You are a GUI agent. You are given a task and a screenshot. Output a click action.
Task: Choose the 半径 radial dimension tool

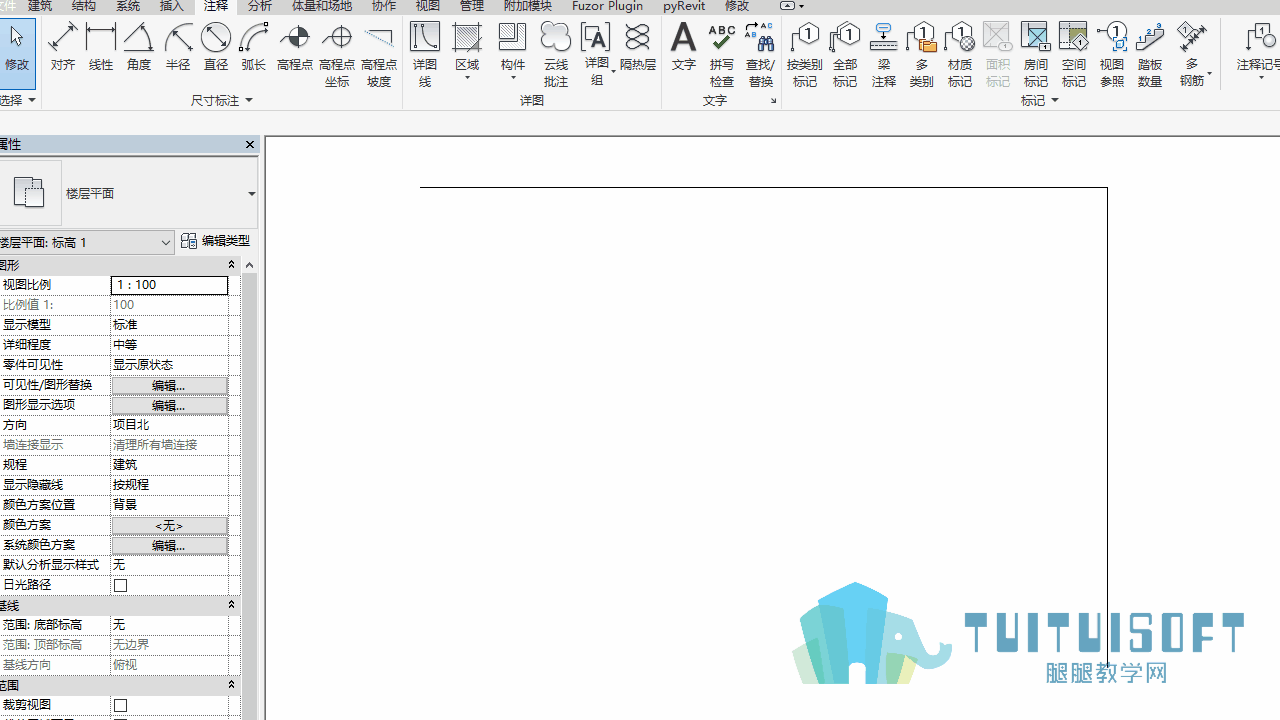click(x=178, y=47)
